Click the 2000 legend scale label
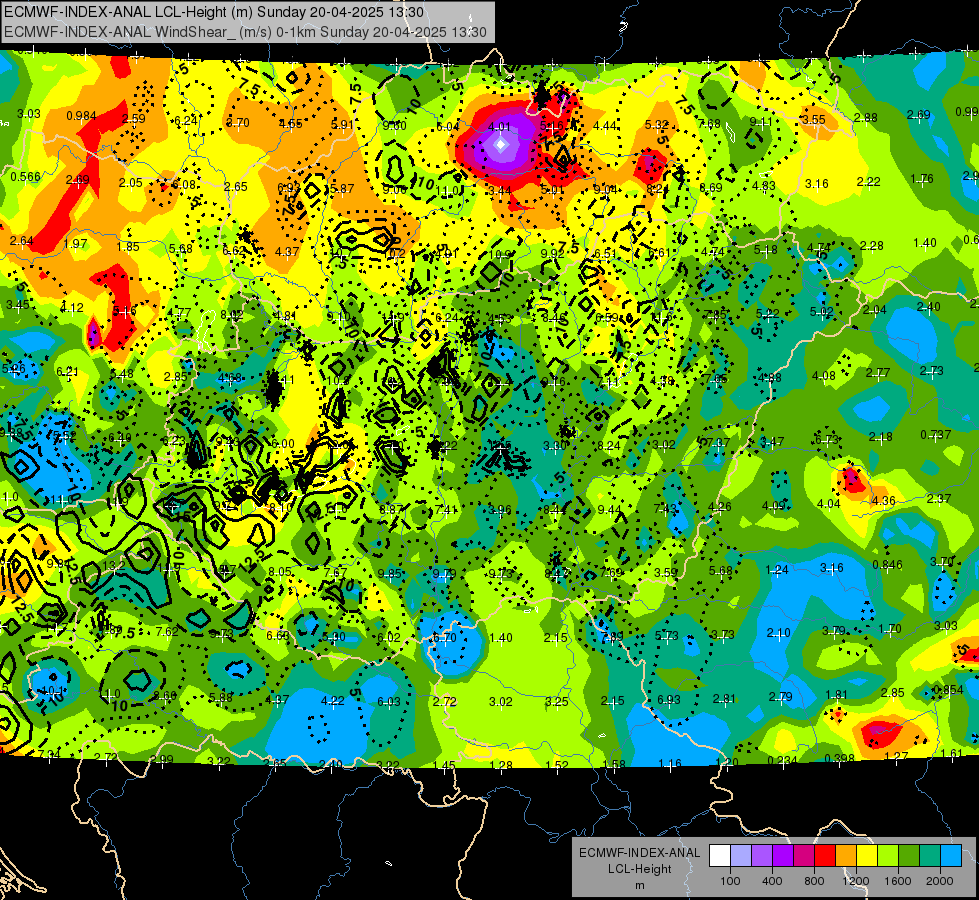Image resolution: width=979 pixels, height=900 pixels. [940, 881]
